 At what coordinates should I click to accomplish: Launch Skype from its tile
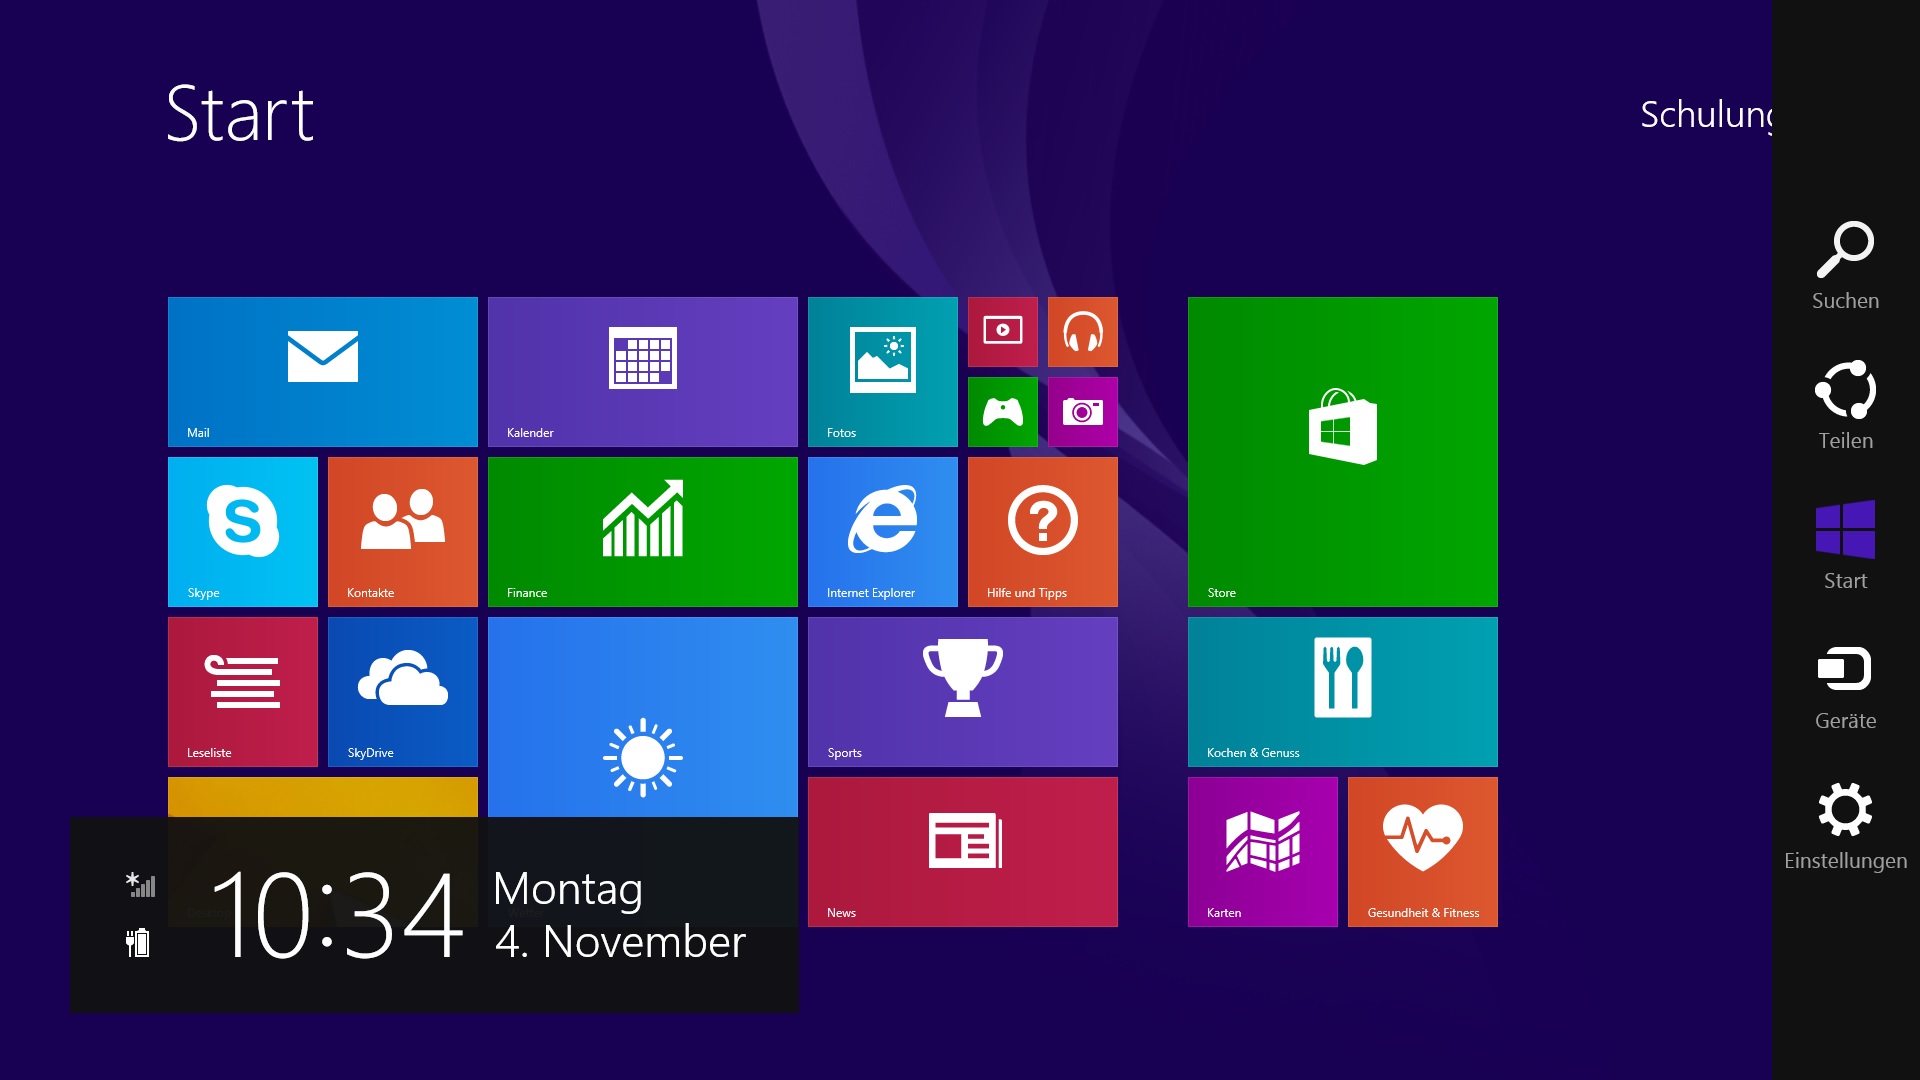click(243, 532)
